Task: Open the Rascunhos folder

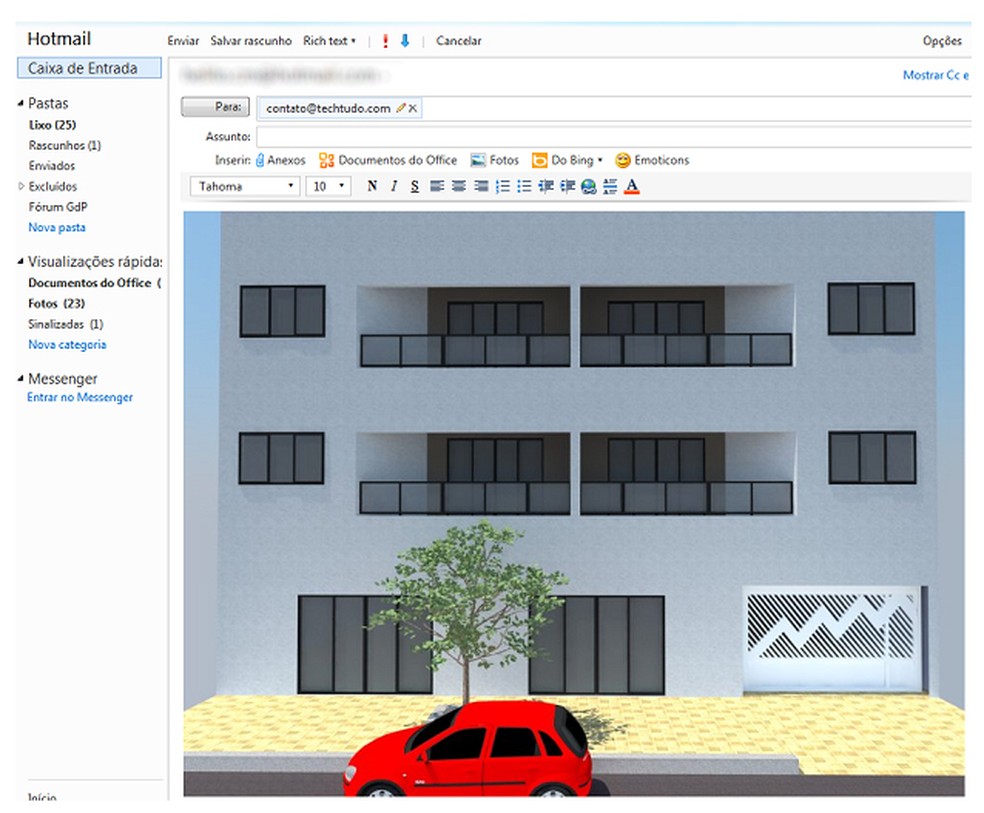Action: [x=64, y=145]
